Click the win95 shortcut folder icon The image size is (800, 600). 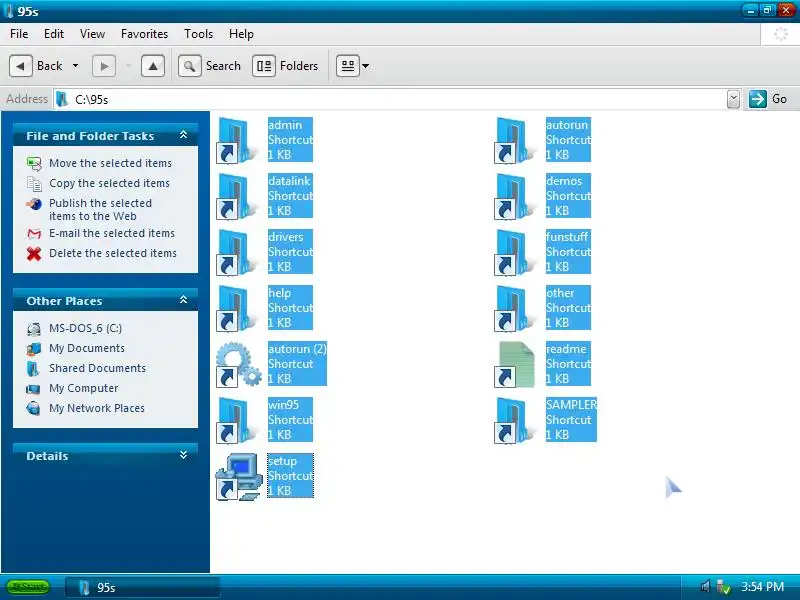[x=238, y=420]
